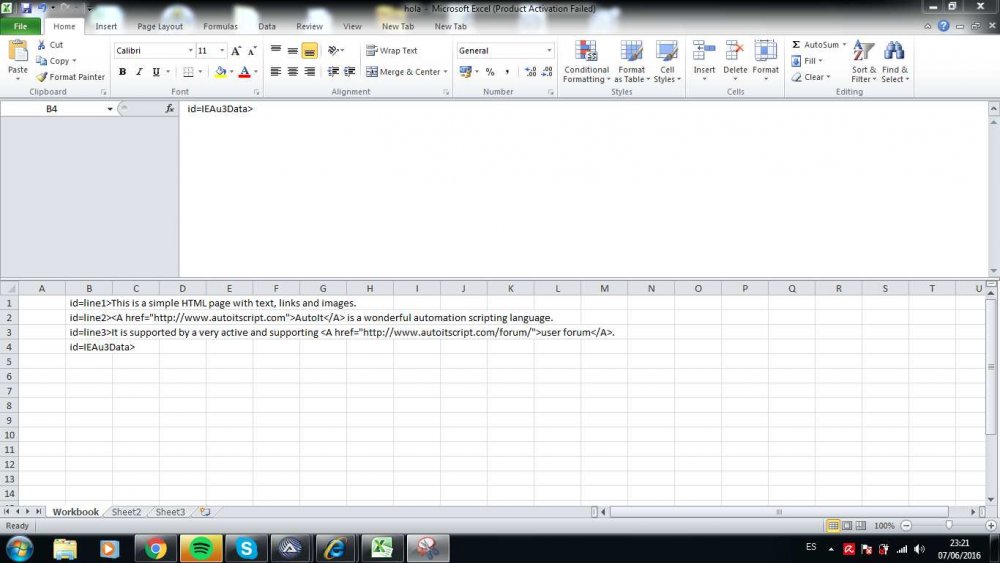Switch to the Page Layout tab

pyautogui.click(x=159, y=26)
